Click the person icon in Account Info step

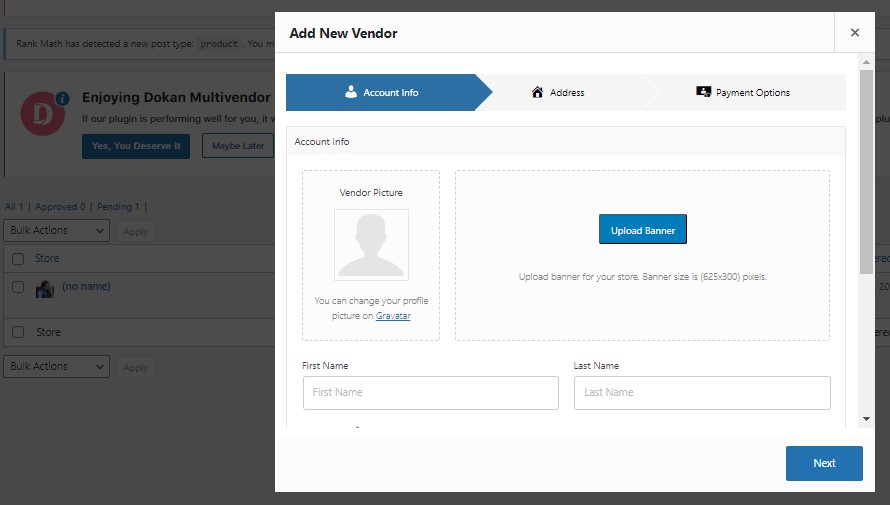click(x=351, y=92)
